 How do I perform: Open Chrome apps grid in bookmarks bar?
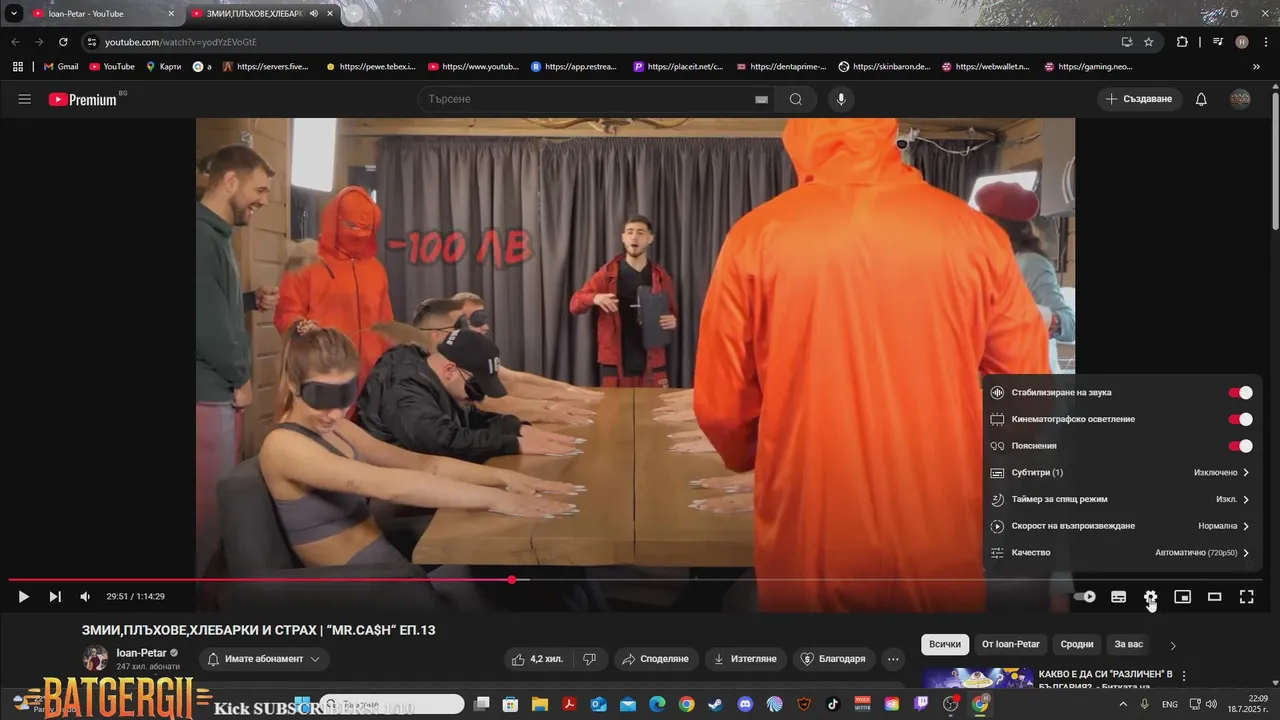(18, 67)
